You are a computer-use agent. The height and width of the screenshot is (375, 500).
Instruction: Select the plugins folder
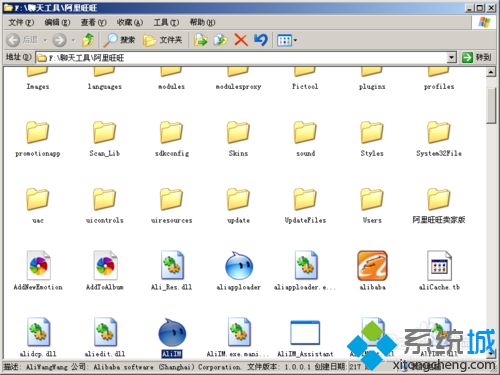click(x=372, y=79)
